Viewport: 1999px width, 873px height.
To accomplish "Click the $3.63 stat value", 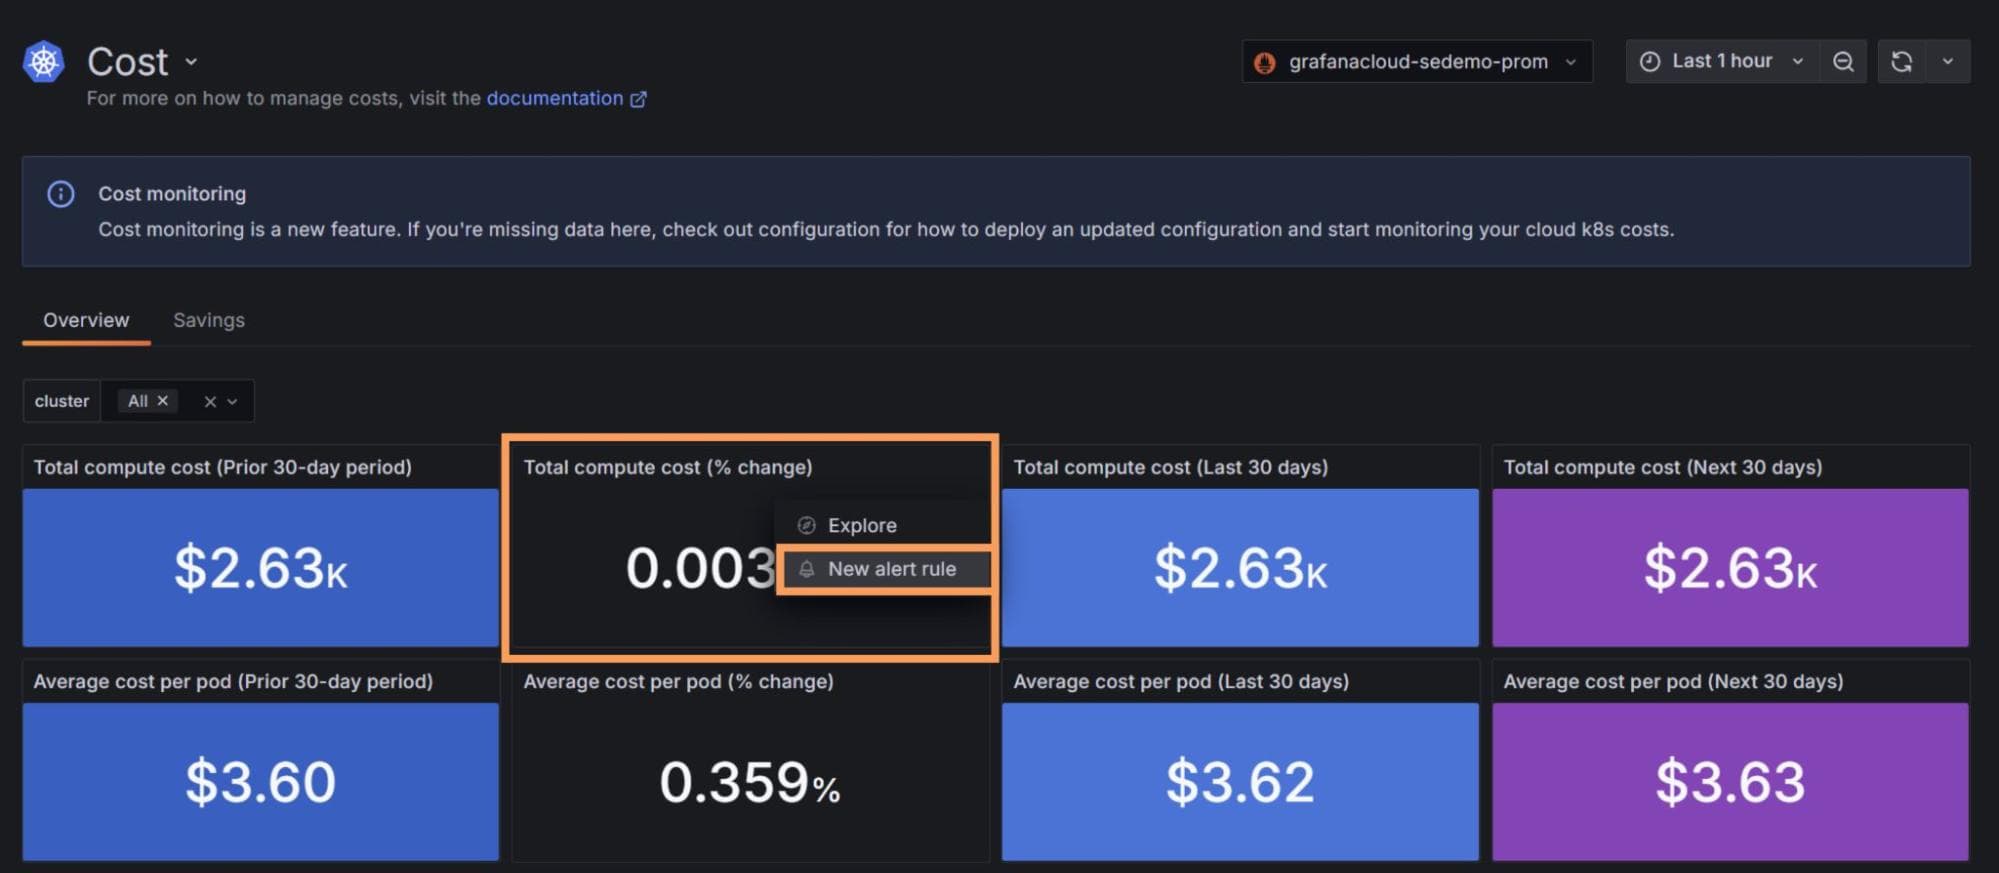I will pos(1730,782).
